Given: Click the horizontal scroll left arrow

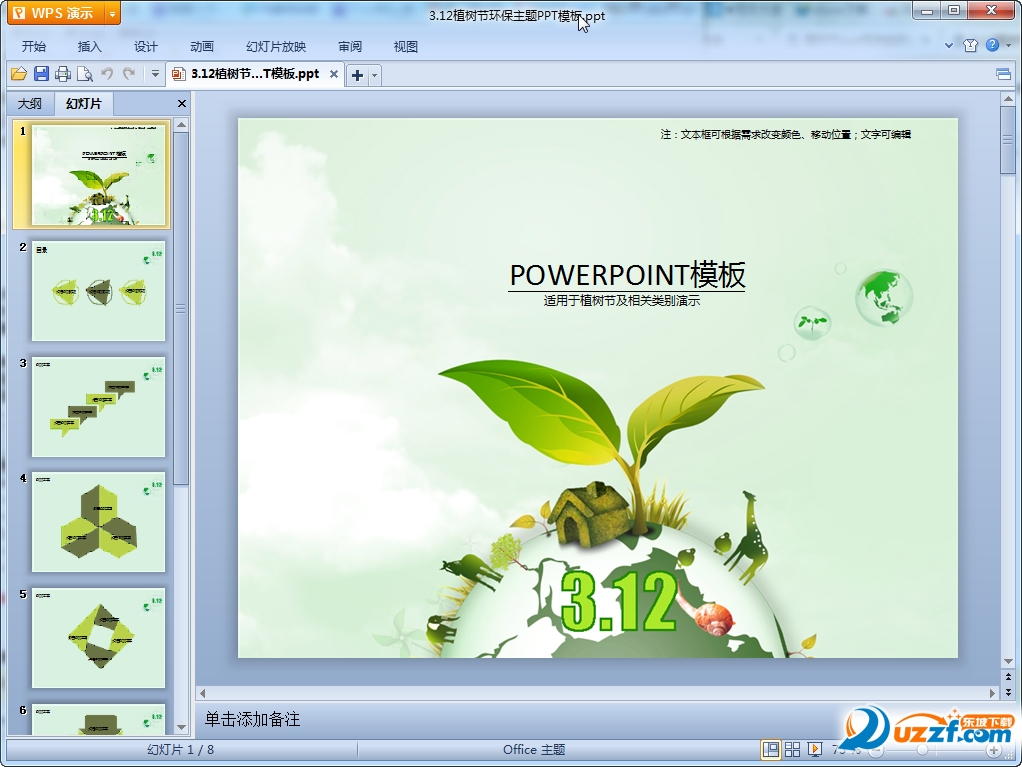Looking at the screenshot, I should (203, 693).
